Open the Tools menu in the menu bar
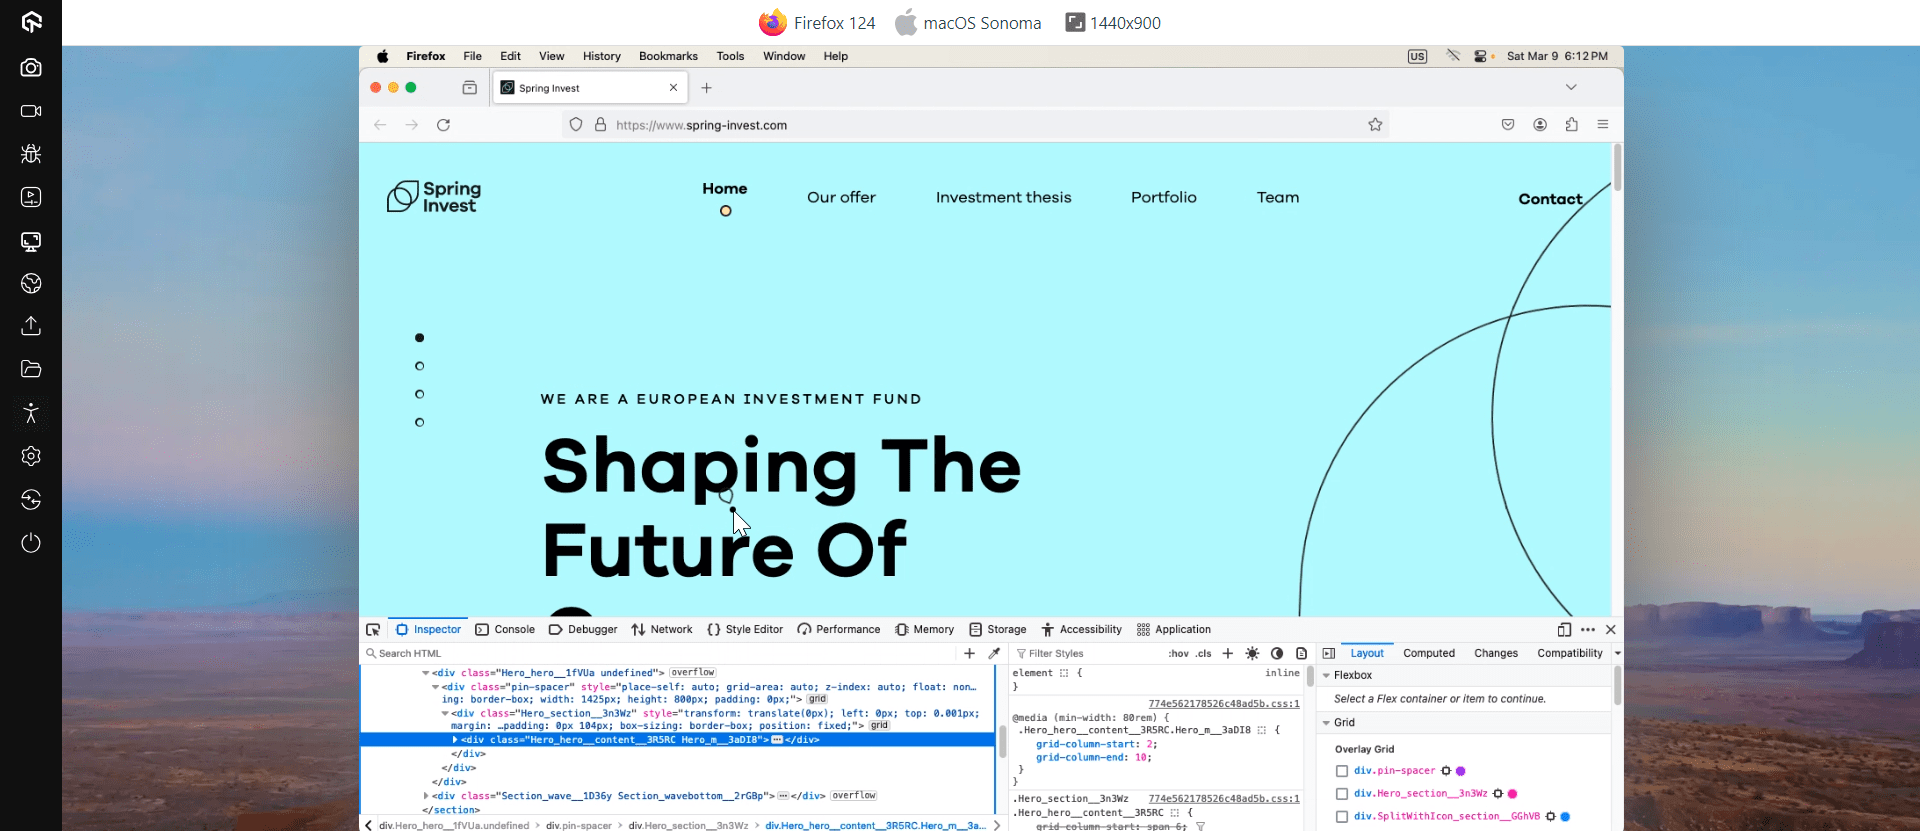This screenshot has width=1920, height=831. (x=730, y=56)
